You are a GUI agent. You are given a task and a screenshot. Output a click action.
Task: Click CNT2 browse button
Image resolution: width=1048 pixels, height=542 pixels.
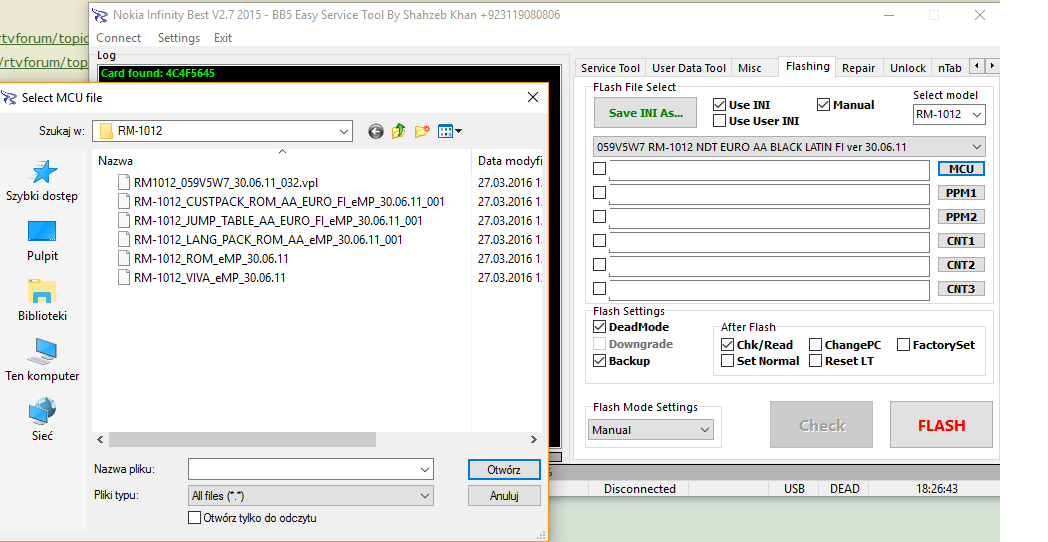tap(961, 265)
